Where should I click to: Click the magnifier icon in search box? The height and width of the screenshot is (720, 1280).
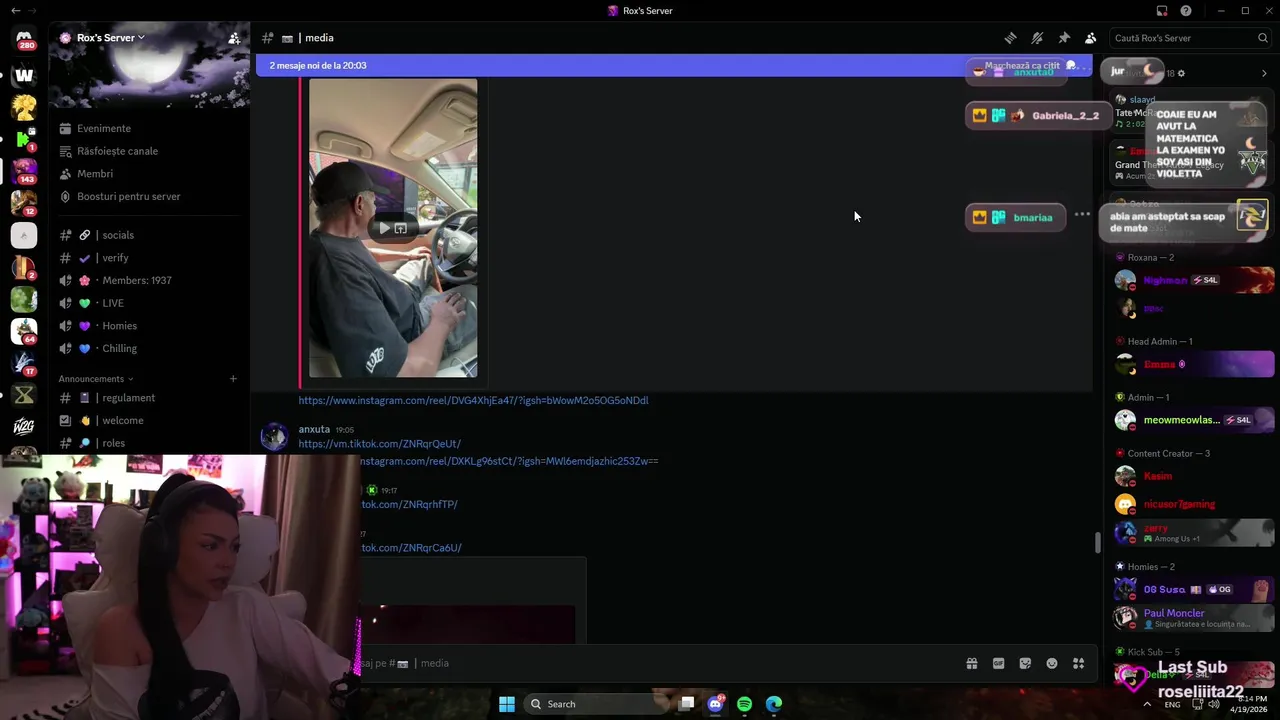1263,38
